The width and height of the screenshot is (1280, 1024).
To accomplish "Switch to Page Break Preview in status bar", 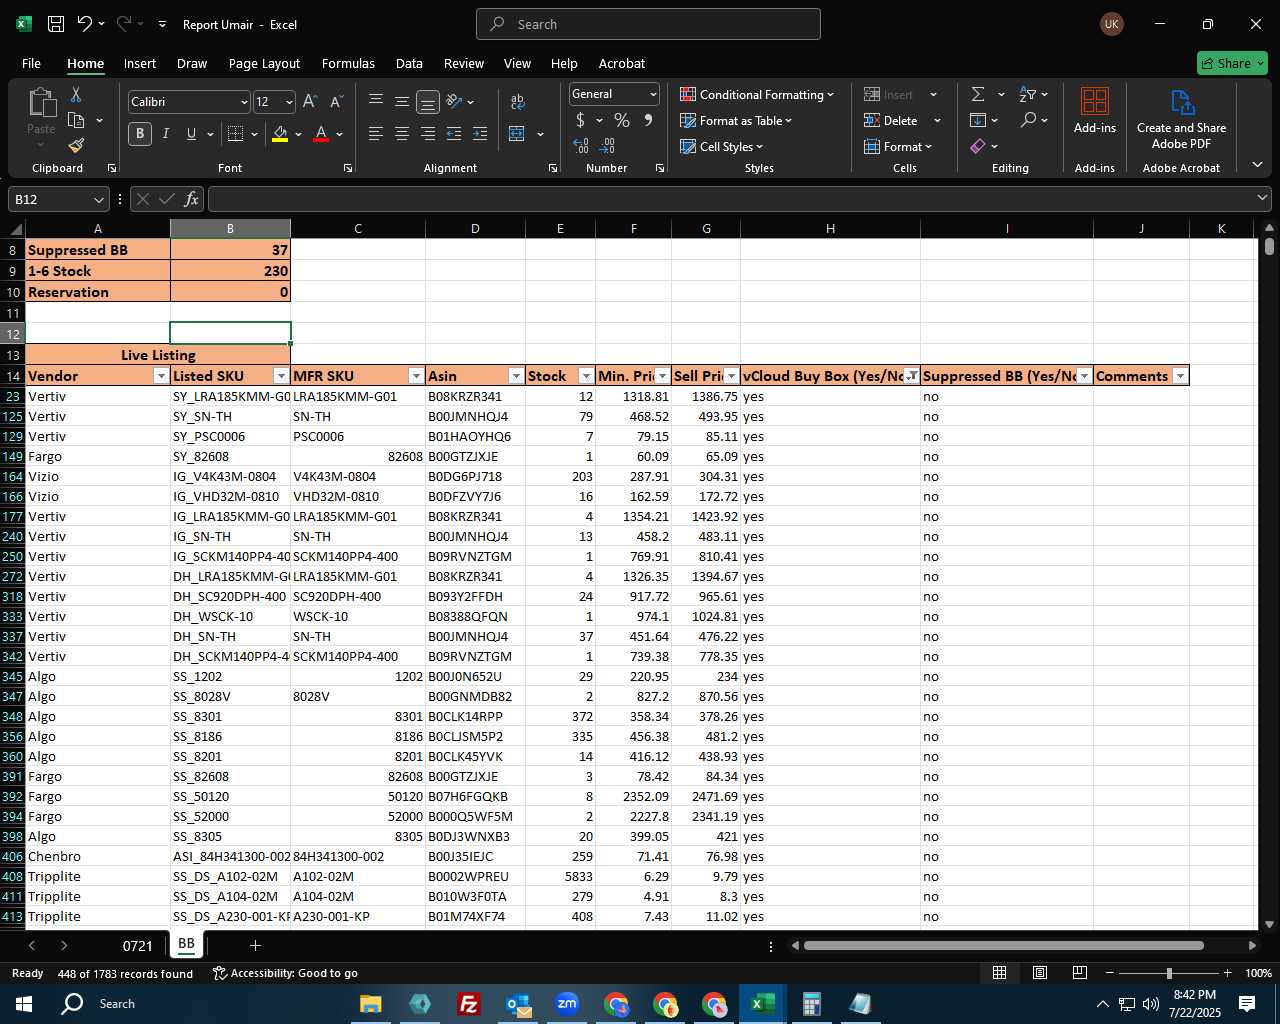I will tap(1080, 973).
